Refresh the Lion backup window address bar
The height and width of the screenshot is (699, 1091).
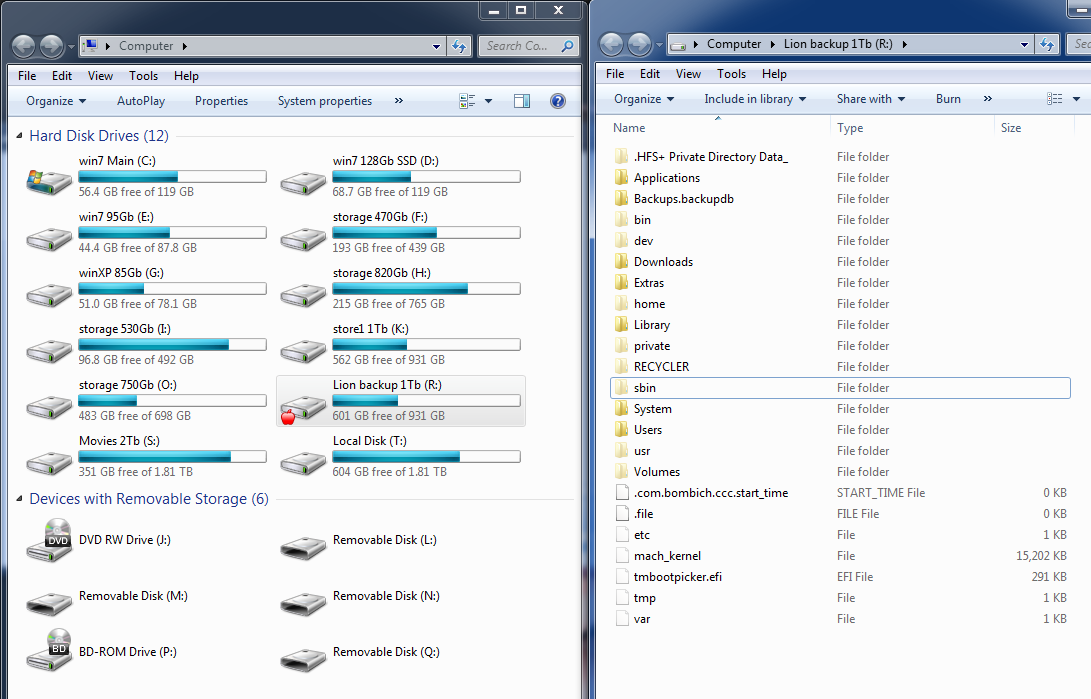pyautogui.click(x=1047, y=45)
